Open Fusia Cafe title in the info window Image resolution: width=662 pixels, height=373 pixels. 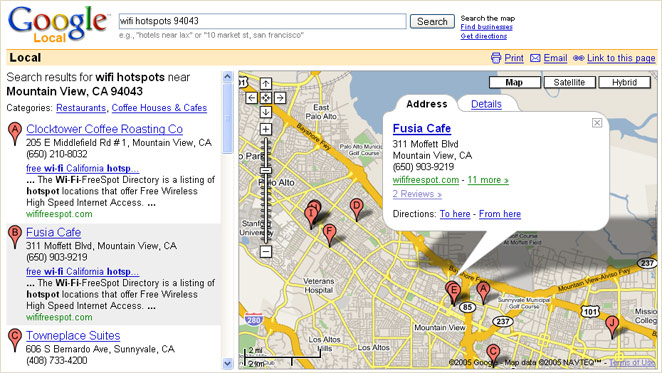(x=422, y=128)
